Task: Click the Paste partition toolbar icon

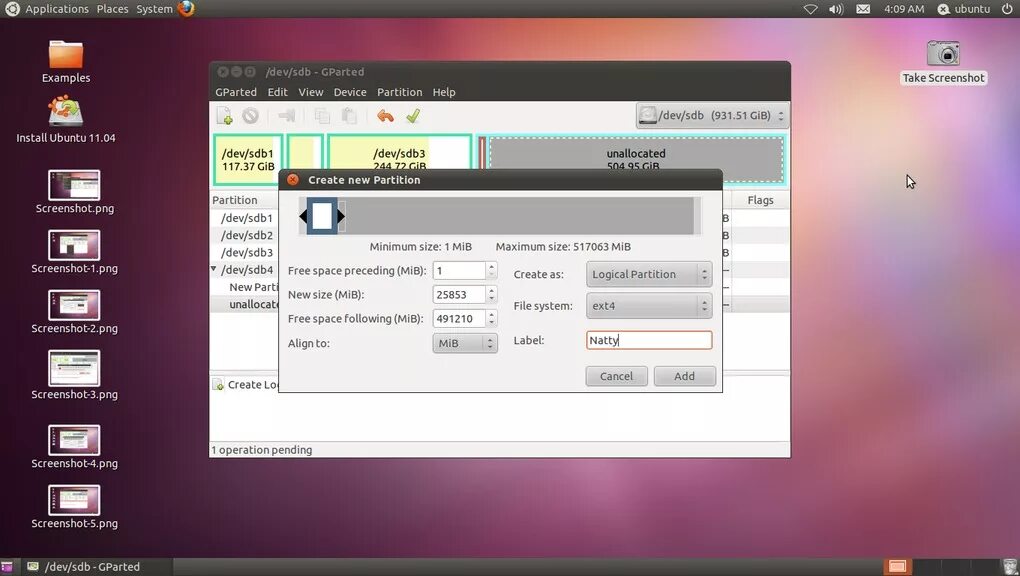Action: pos(349,116)
